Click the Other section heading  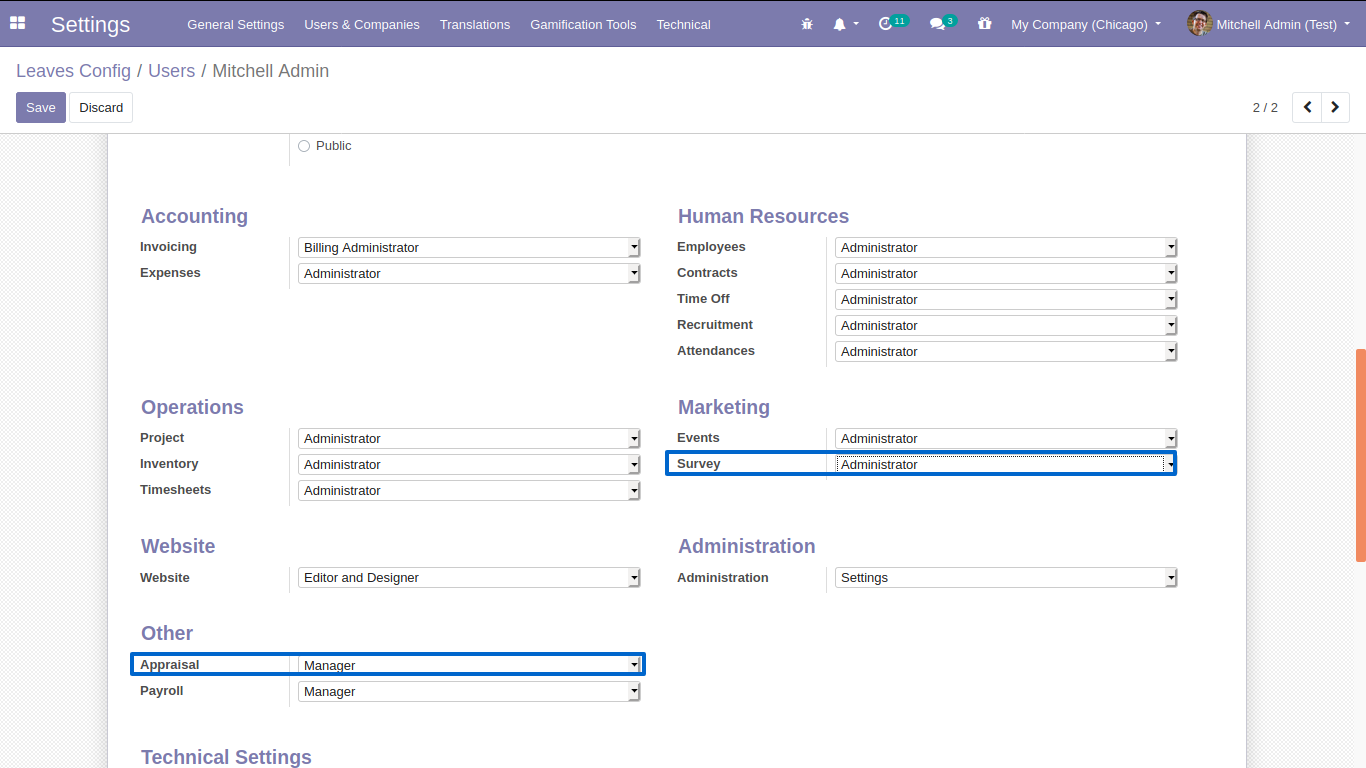(167, 633)
